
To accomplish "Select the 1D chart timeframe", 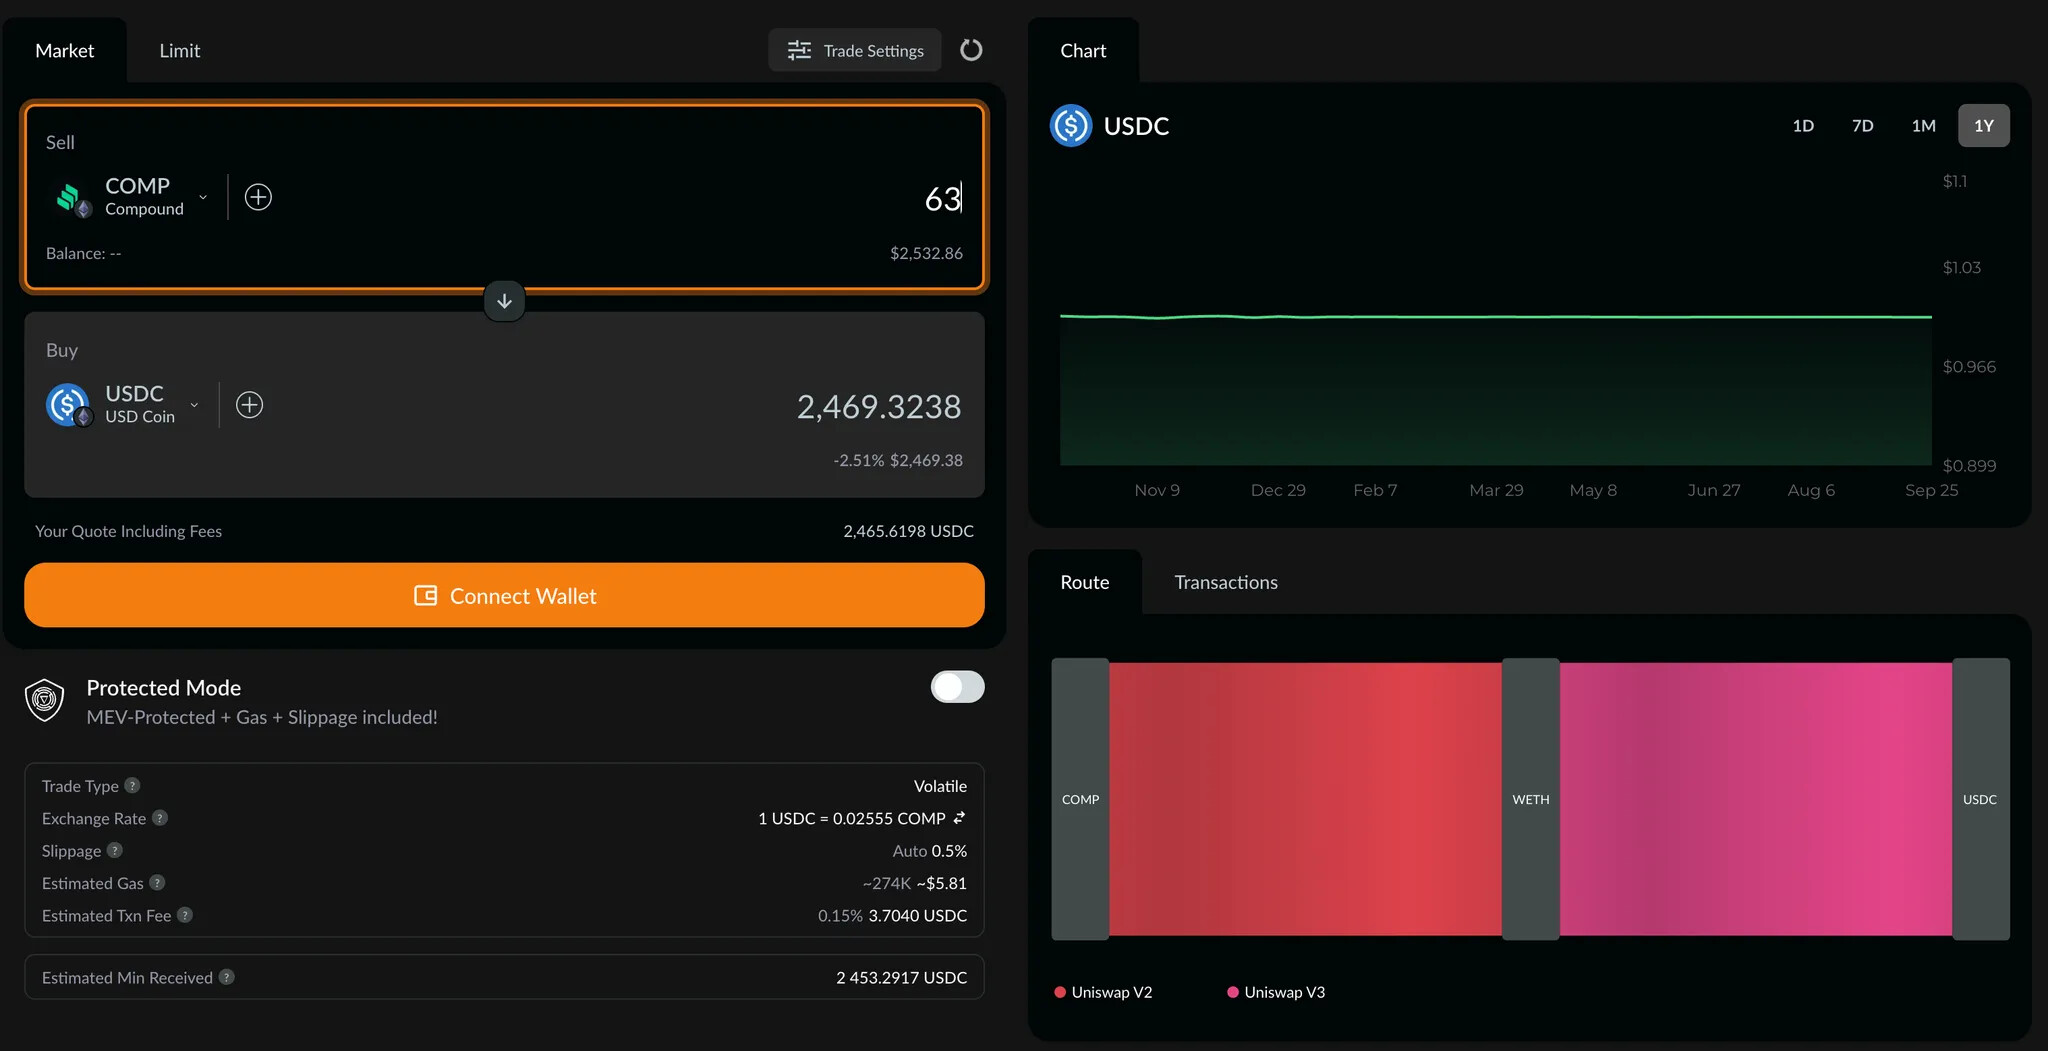I will coord(1803,126).
